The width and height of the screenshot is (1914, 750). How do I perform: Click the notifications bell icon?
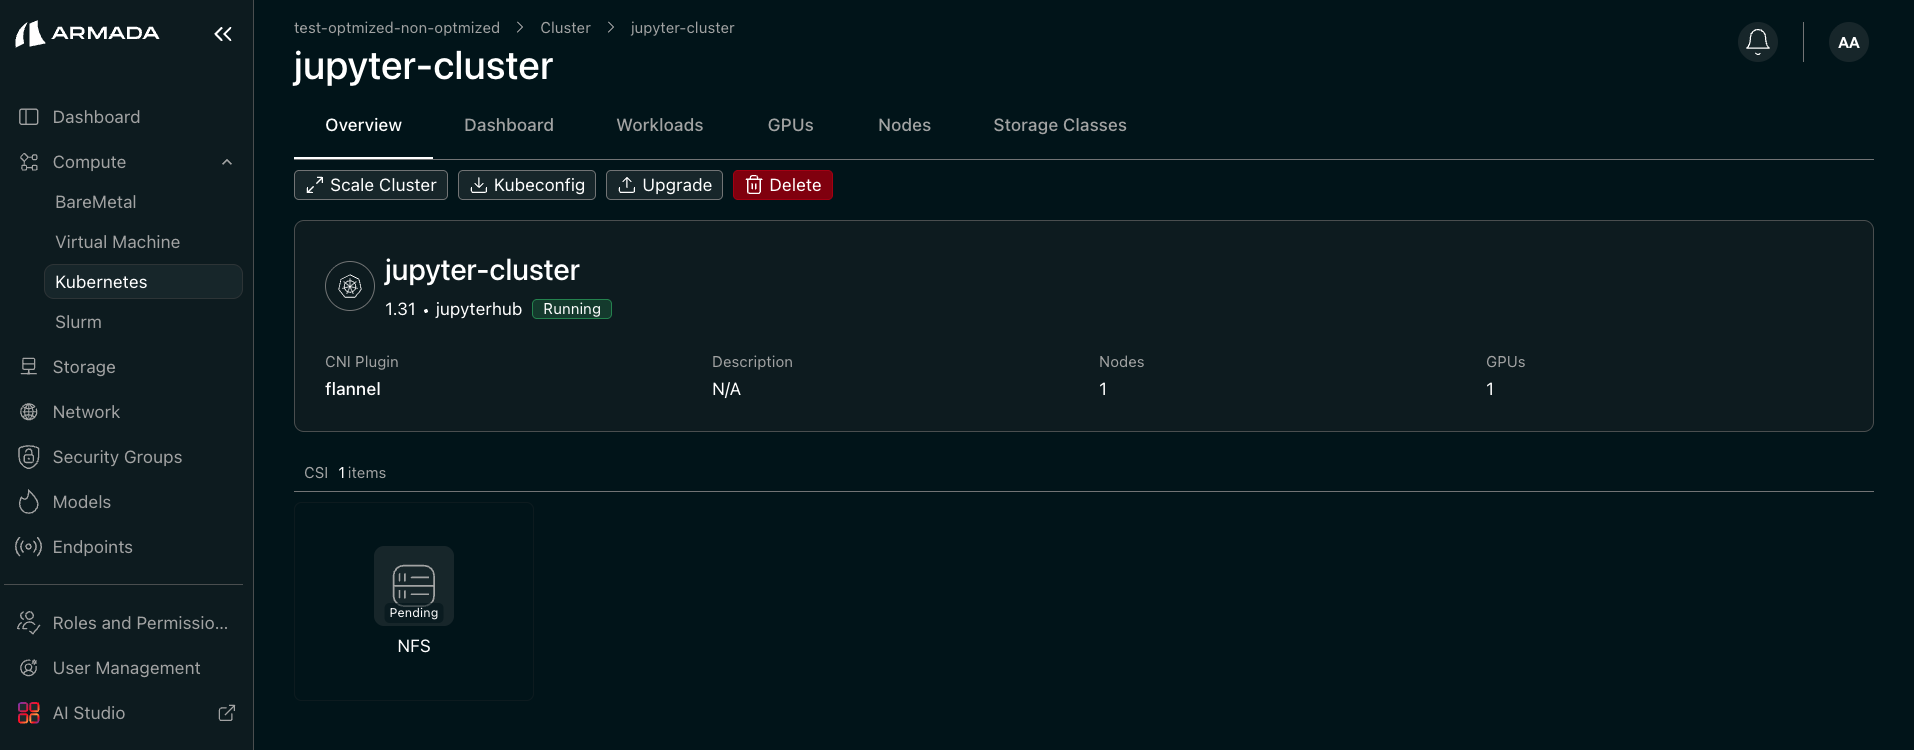1757,42
